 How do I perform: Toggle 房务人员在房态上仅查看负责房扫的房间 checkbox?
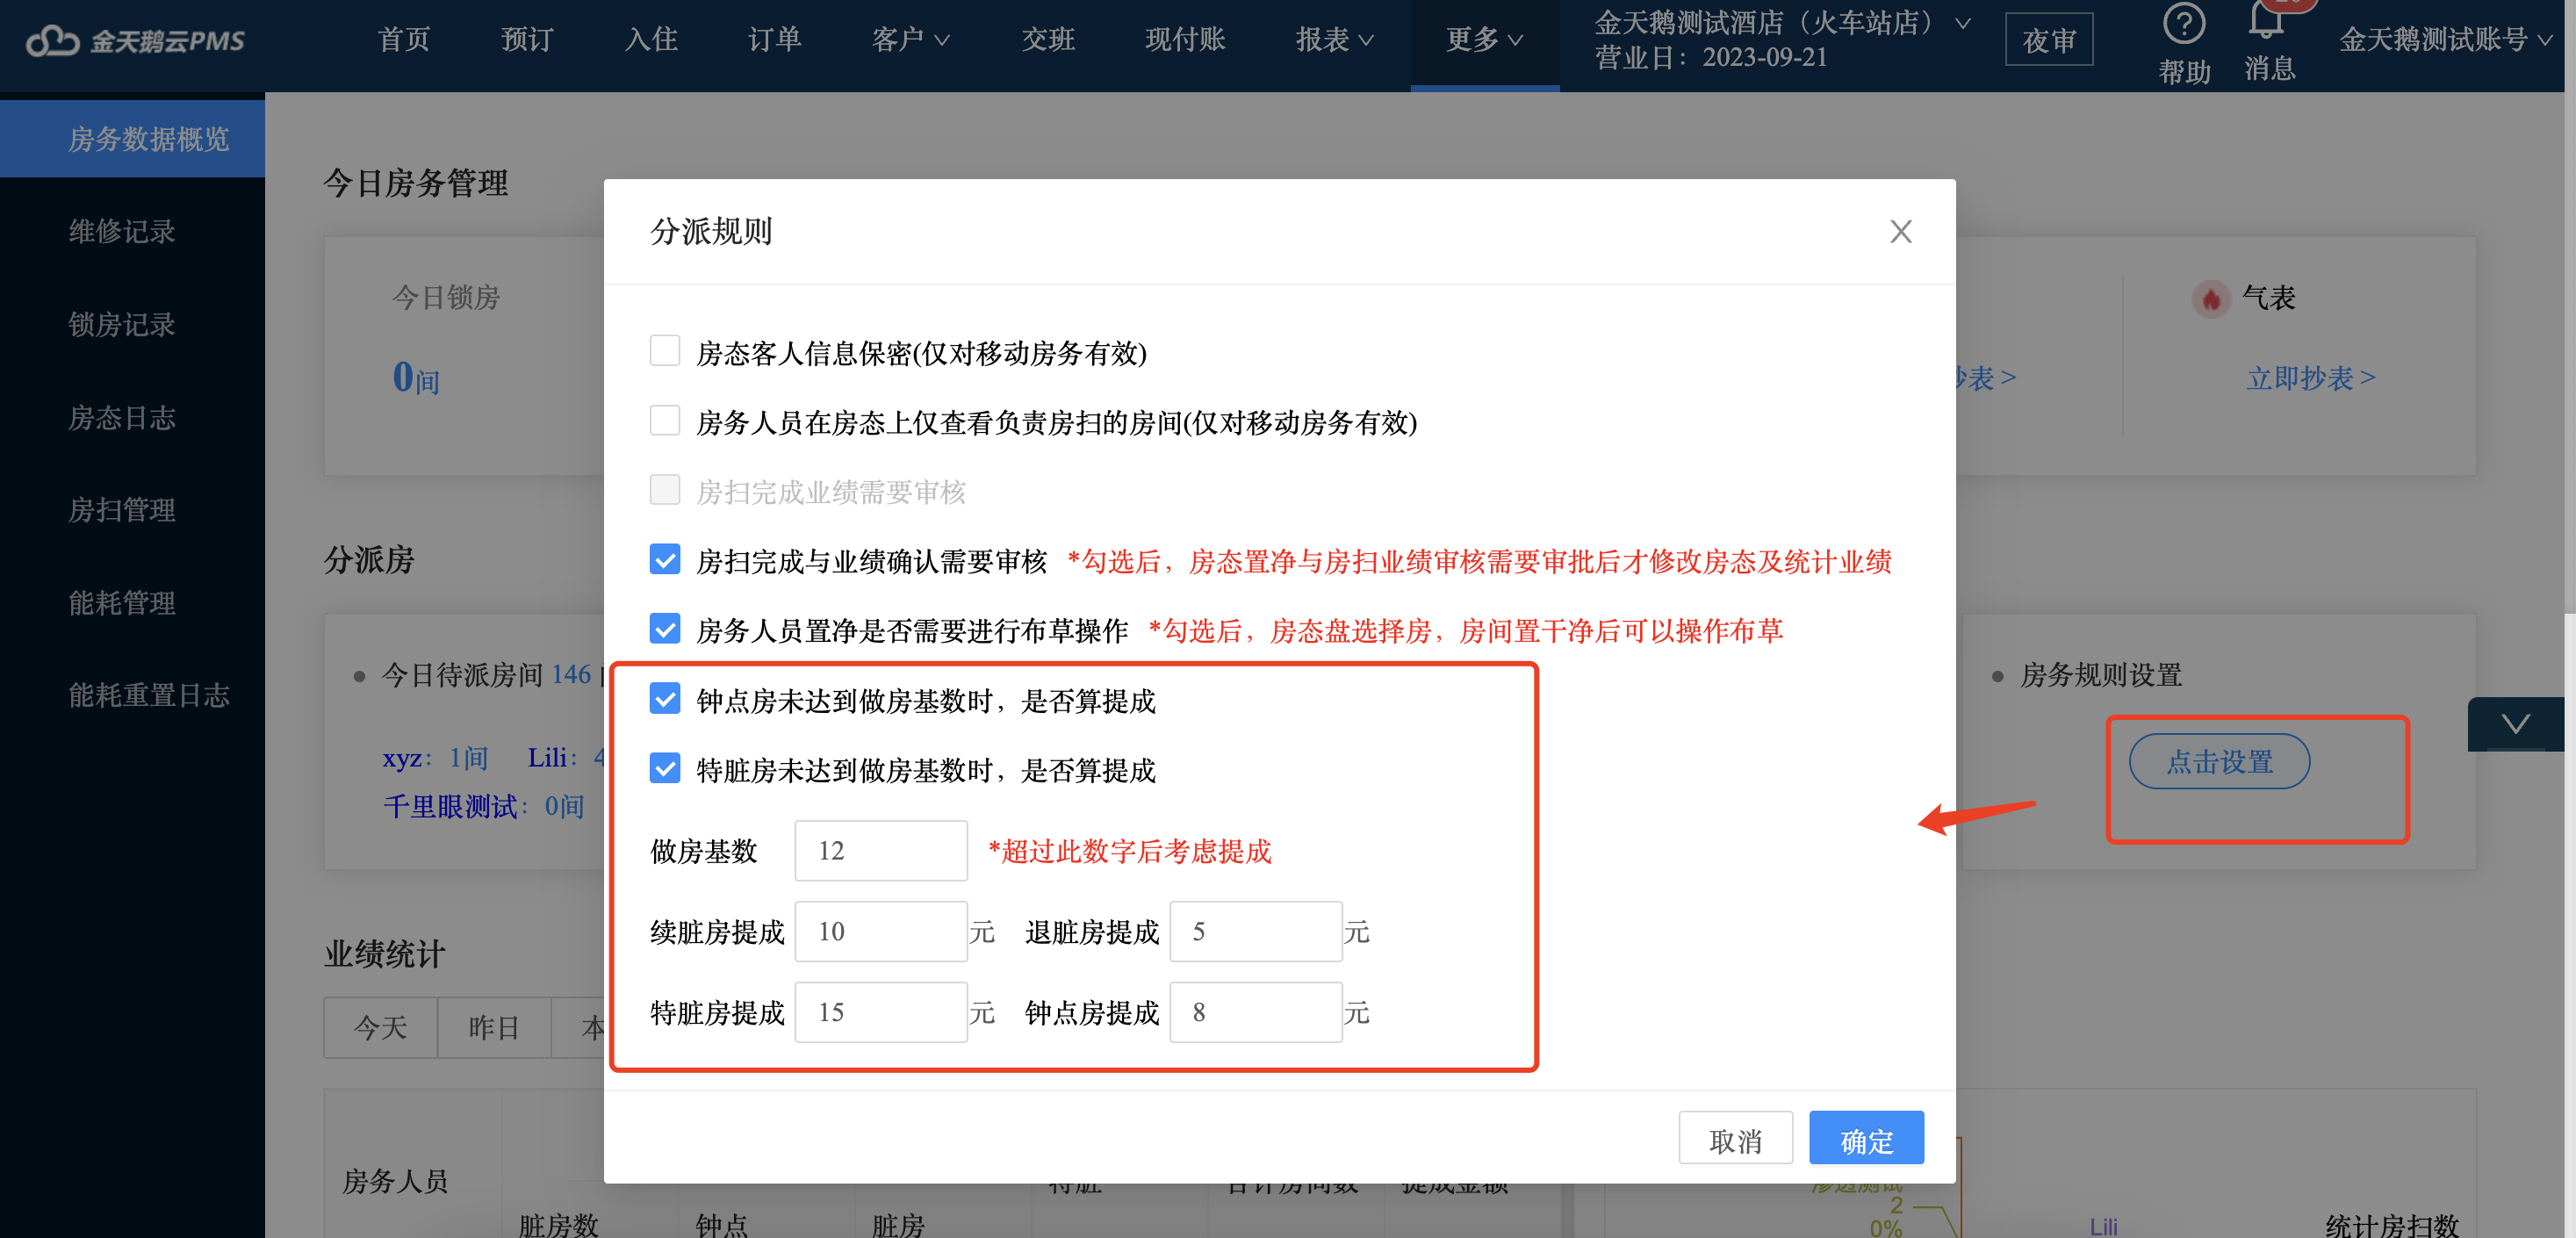665,421
